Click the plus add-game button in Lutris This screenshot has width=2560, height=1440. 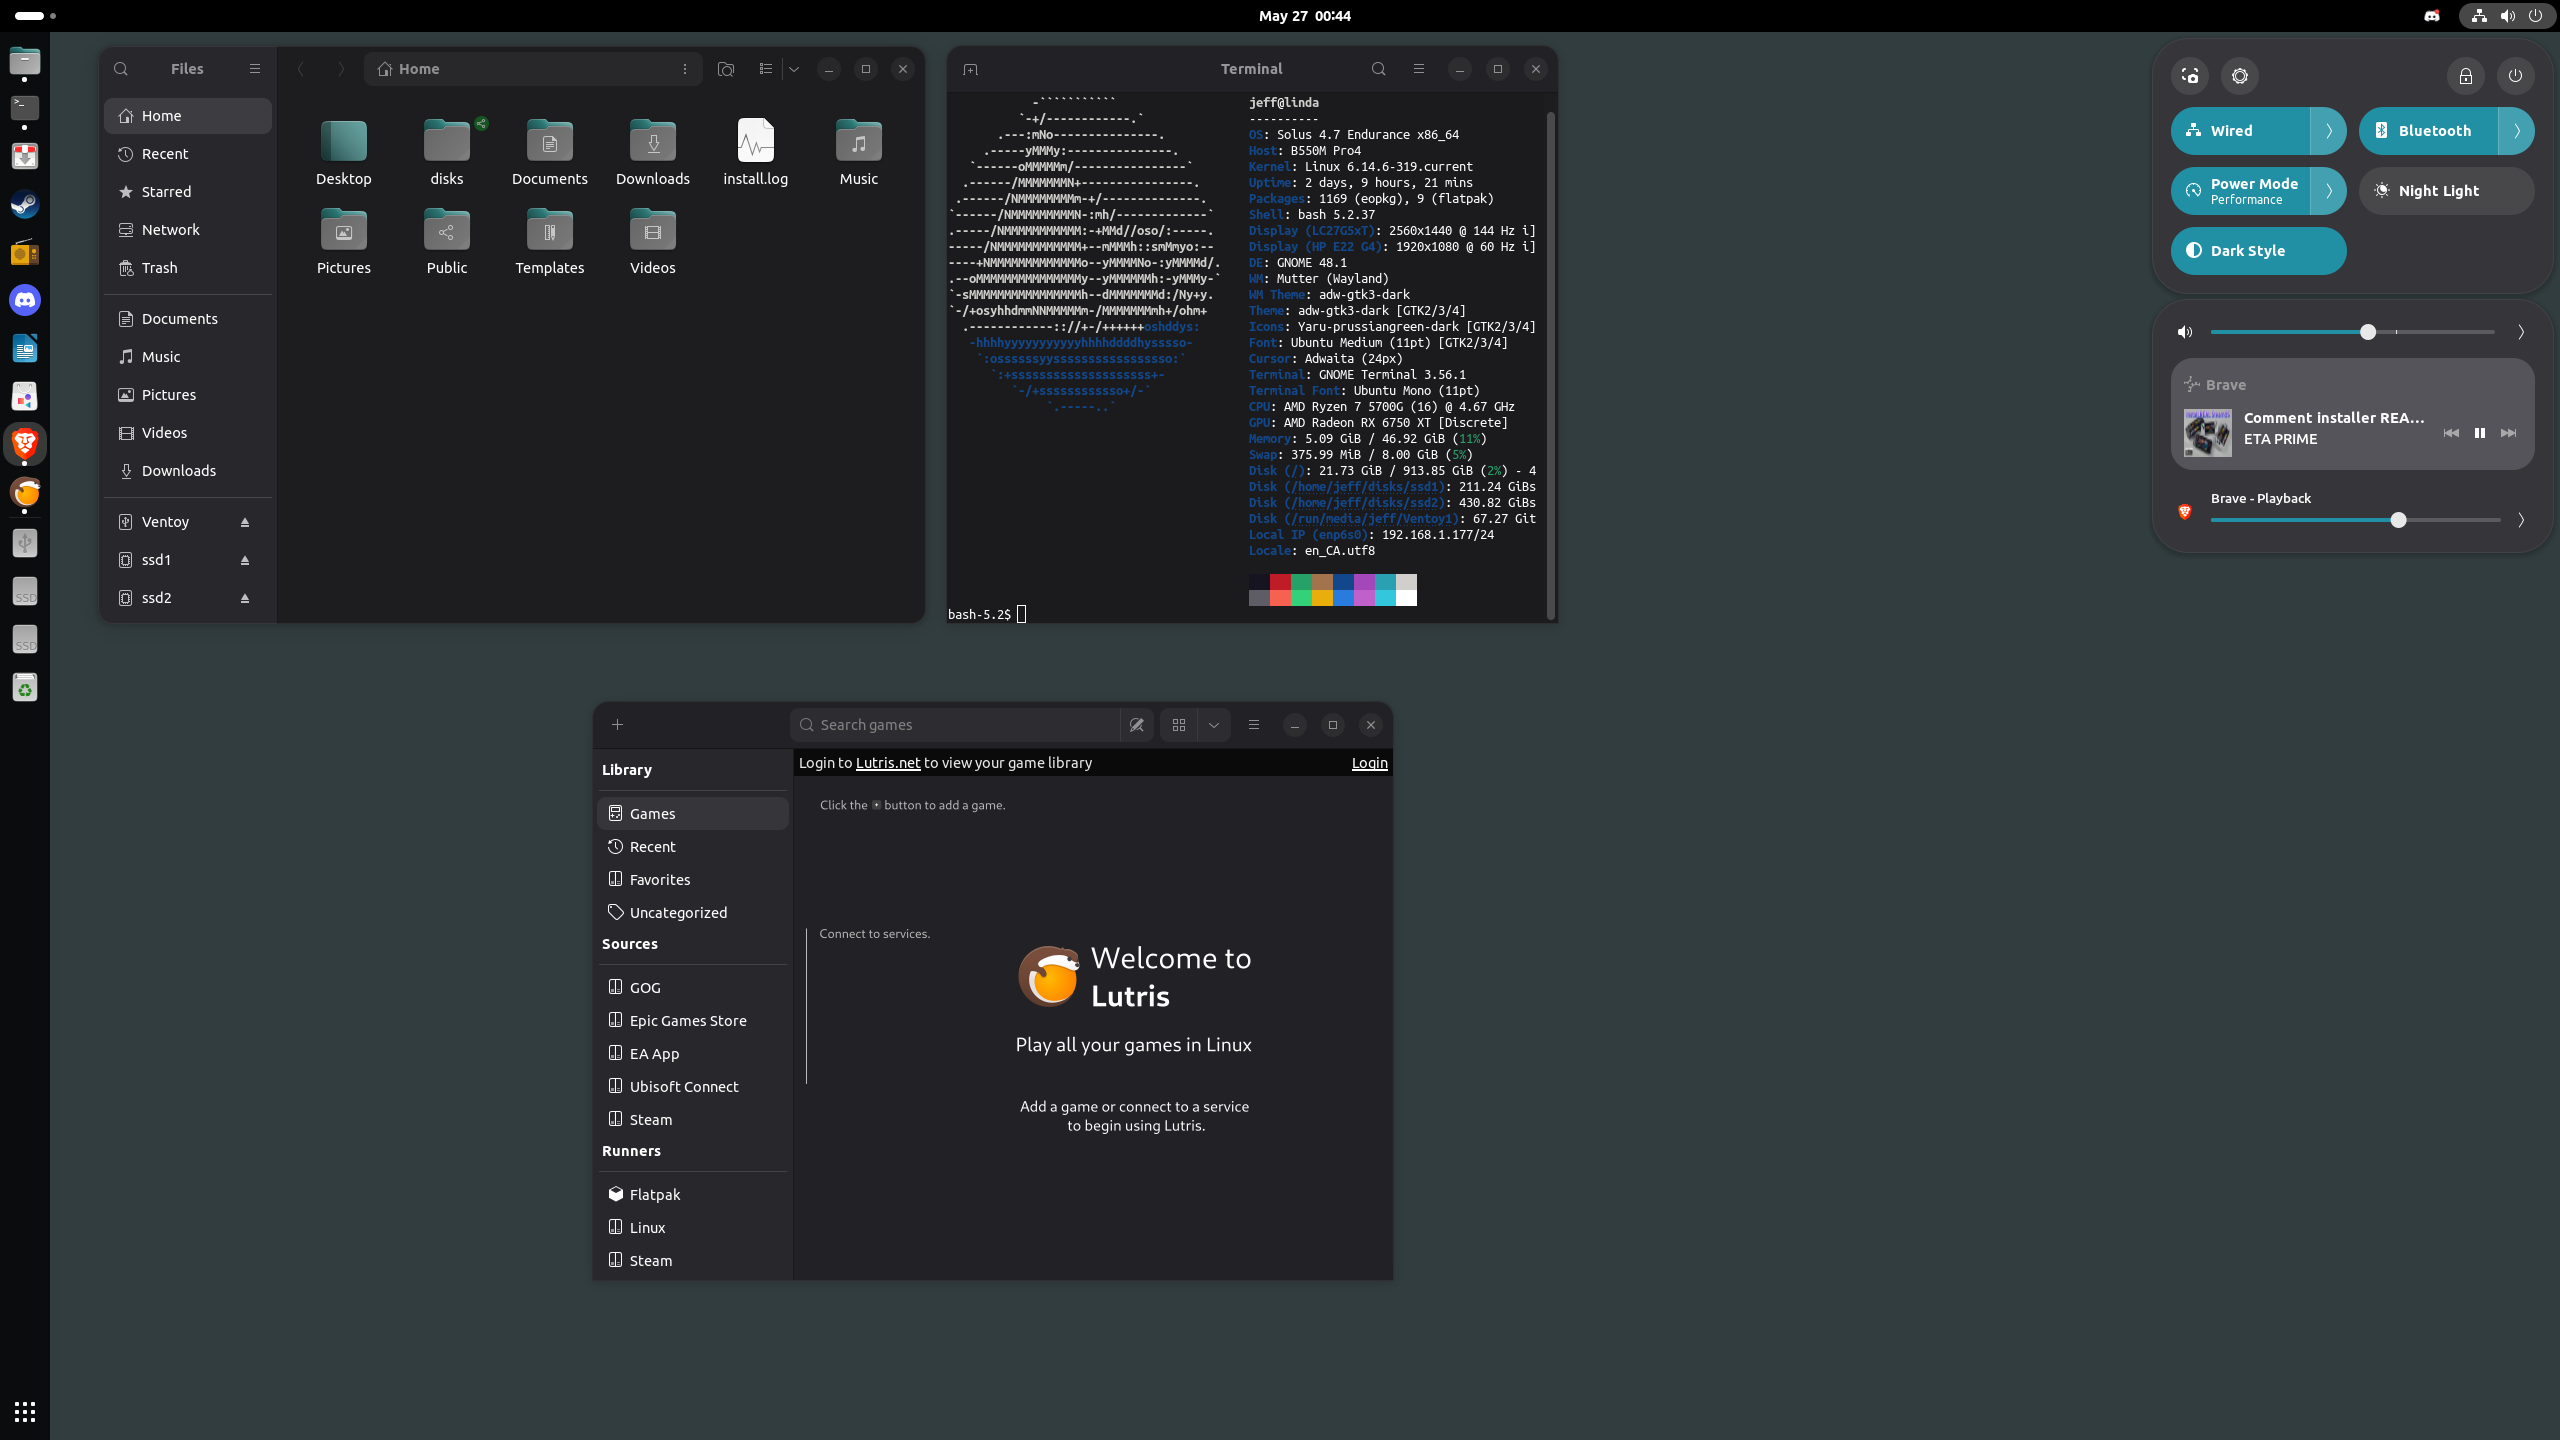(x=617, y=725)
